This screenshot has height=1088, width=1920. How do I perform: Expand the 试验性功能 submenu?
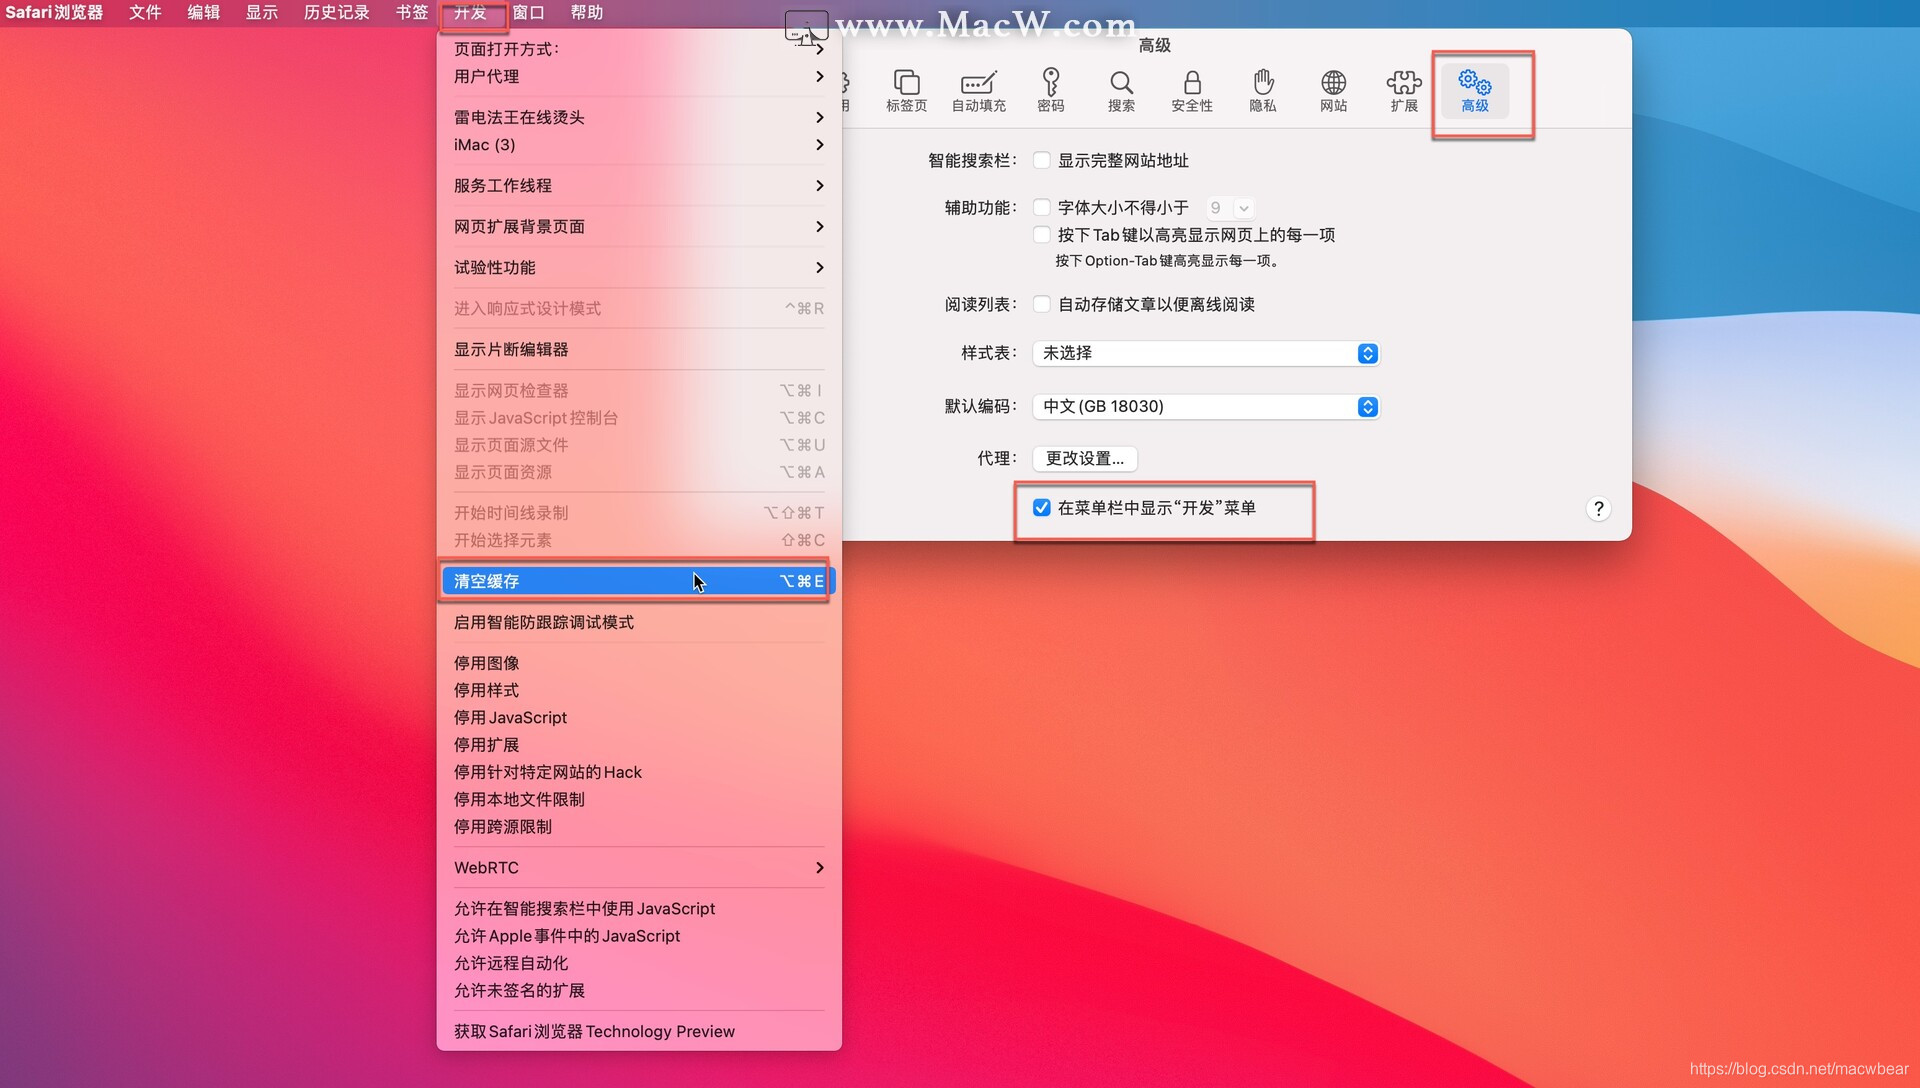(x=639, y=268)
